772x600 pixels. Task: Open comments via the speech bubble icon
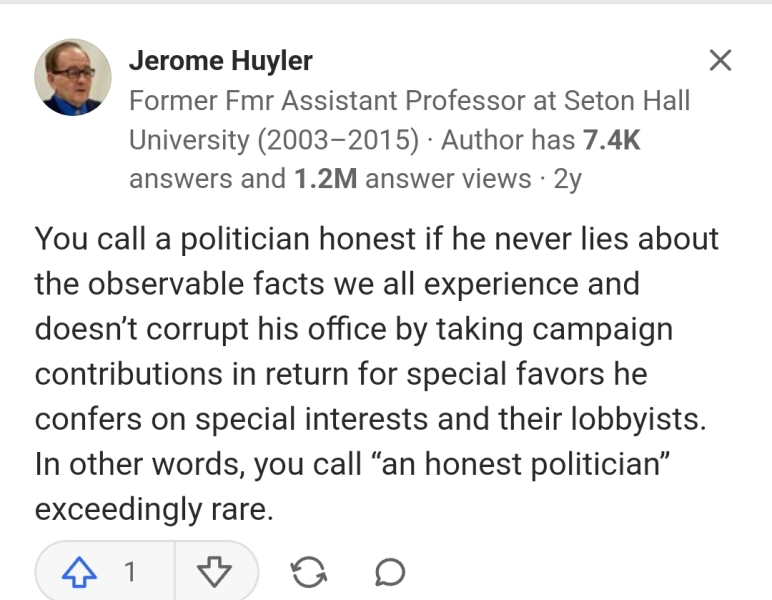pyautogui.click(x=389, y=572)
